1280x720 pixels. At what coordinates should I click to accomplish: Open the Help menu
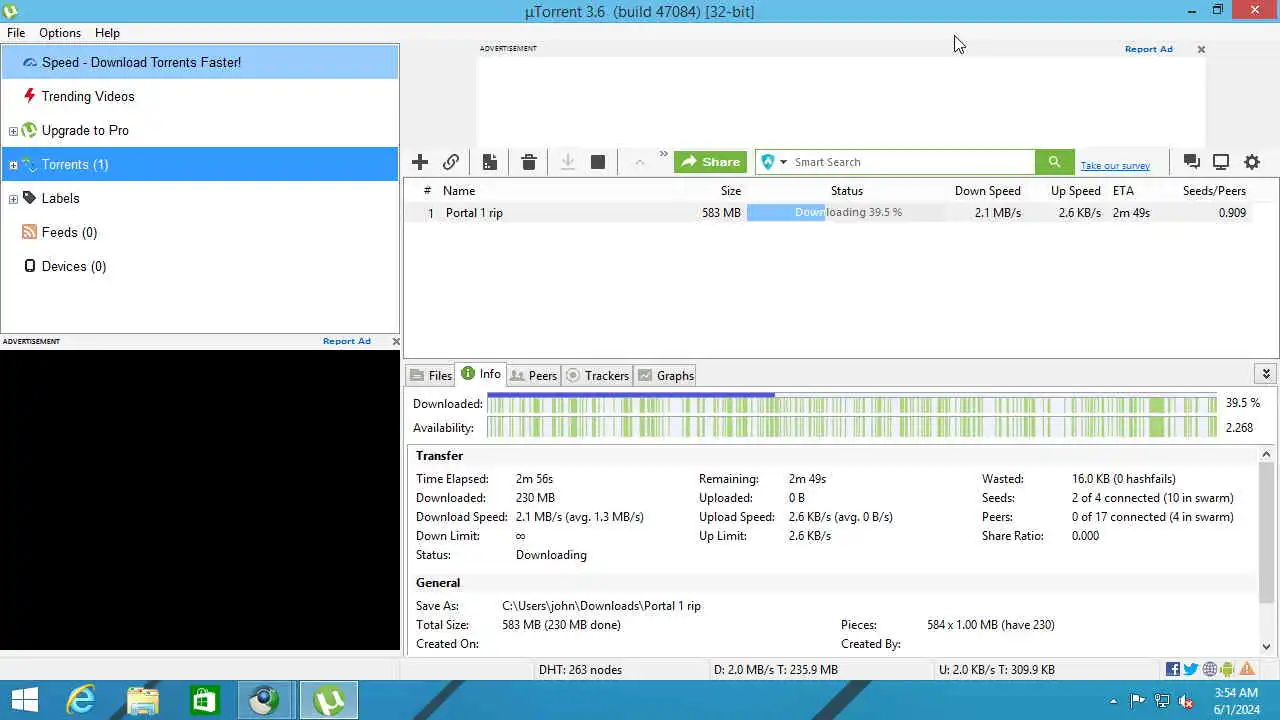[x=107, y=33]
